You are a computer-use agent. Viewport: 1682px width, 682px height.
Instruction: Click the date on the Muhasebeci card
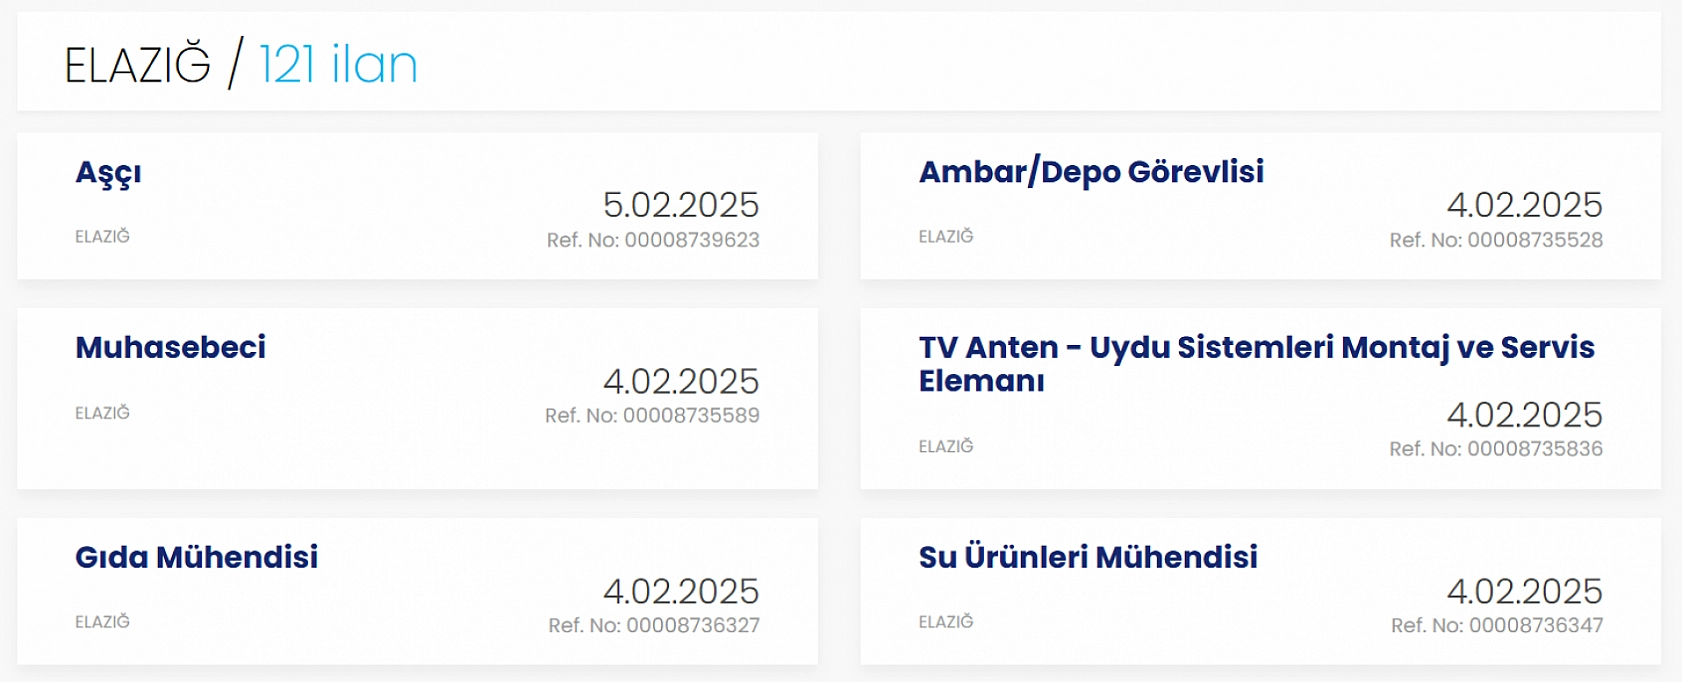pos(681,381)
